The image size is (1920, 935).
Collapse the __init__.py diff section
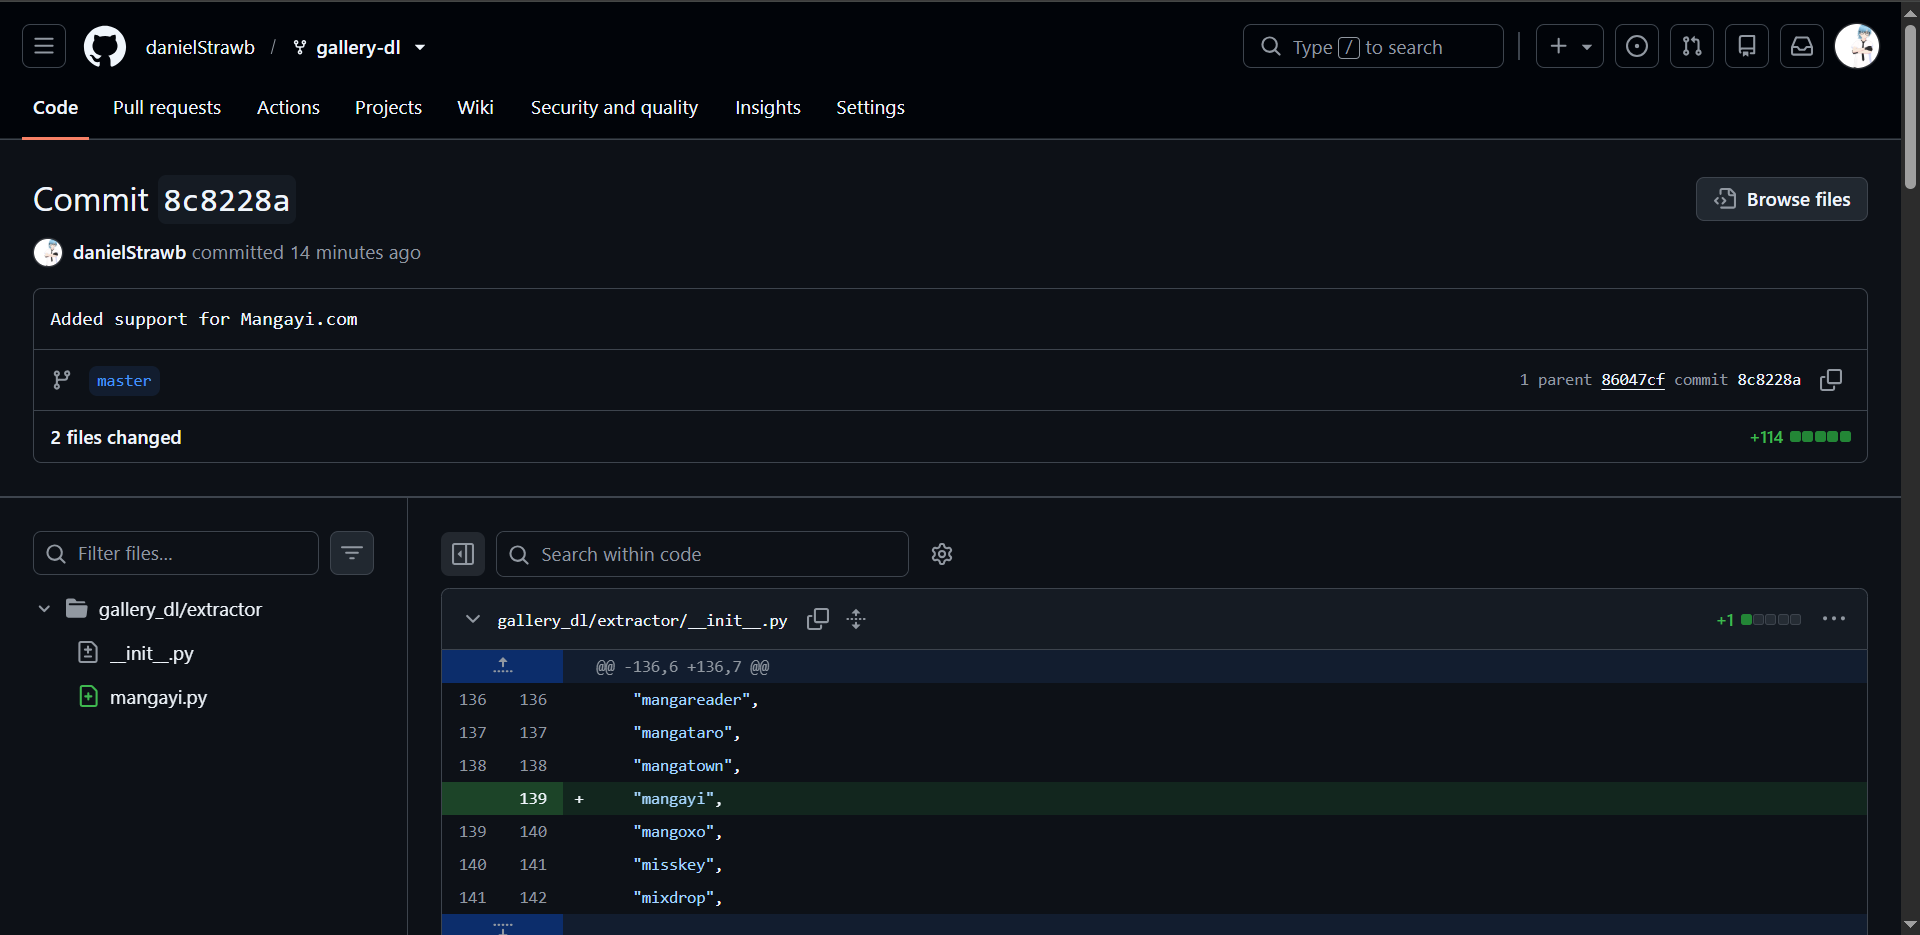[473, 619]
